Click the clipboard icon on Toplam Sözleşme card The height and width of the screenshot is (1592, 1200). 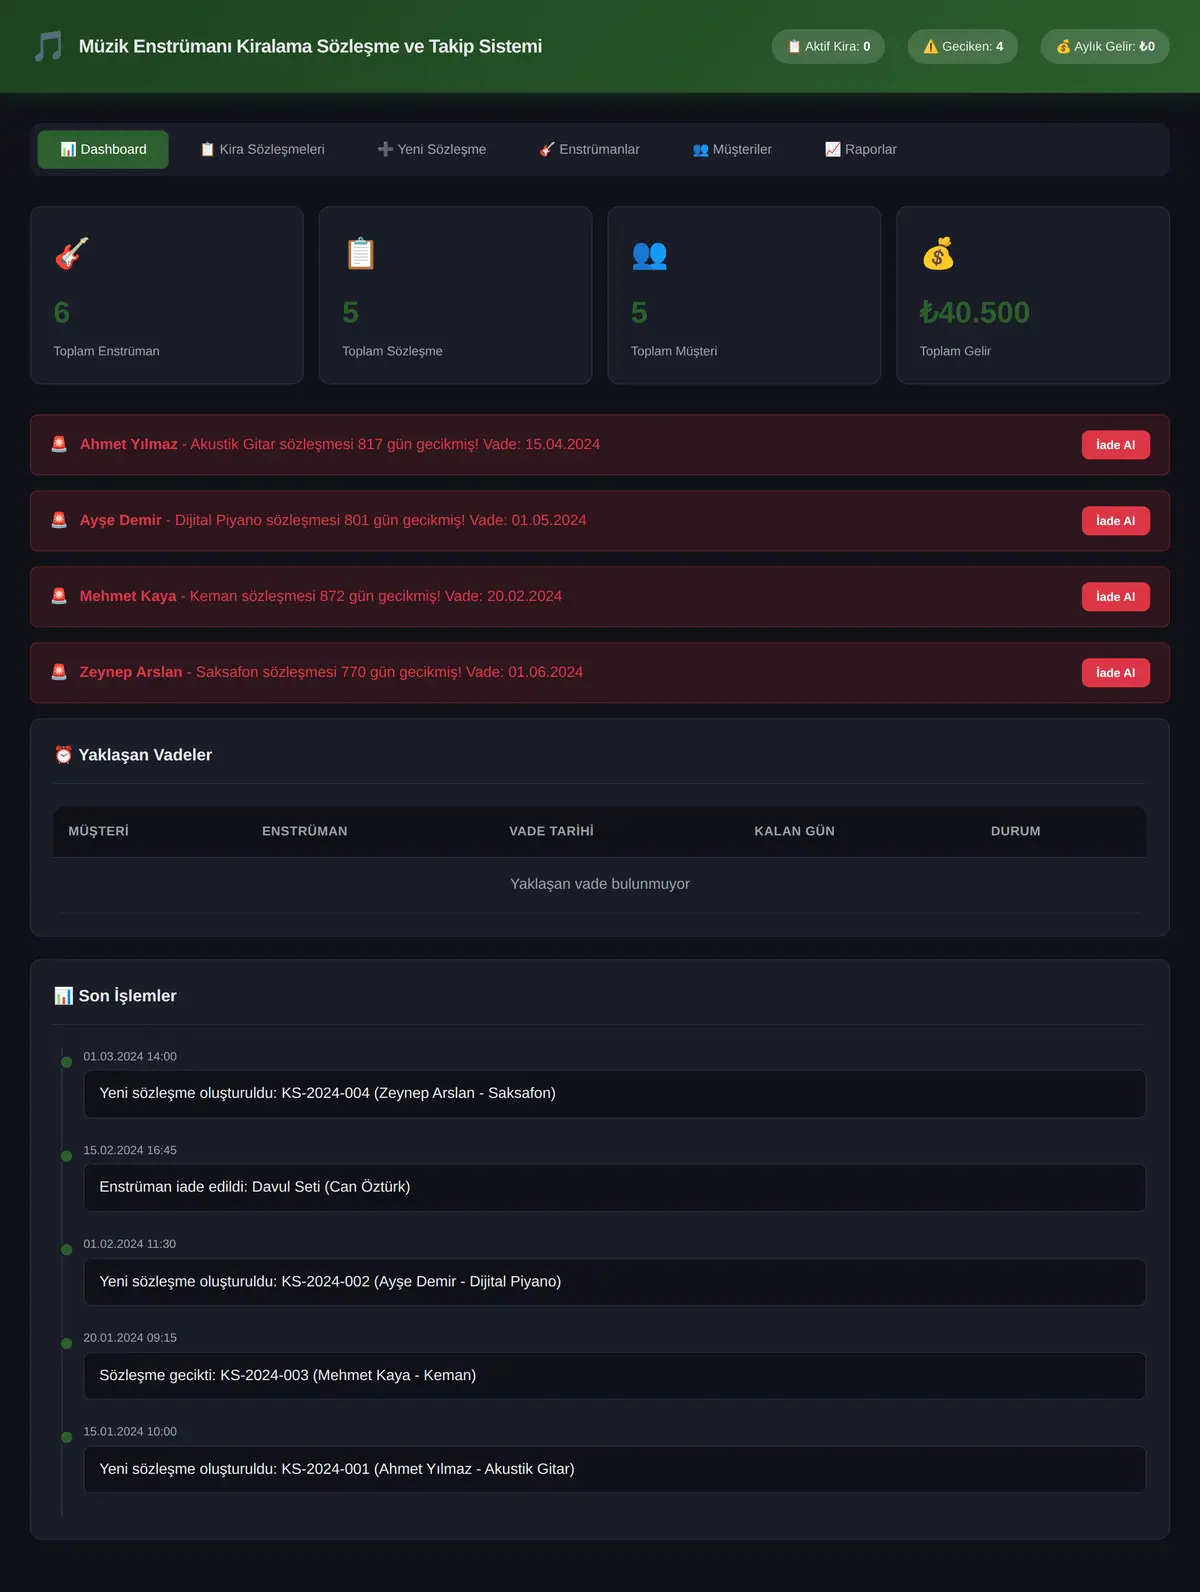click(360, 254)
